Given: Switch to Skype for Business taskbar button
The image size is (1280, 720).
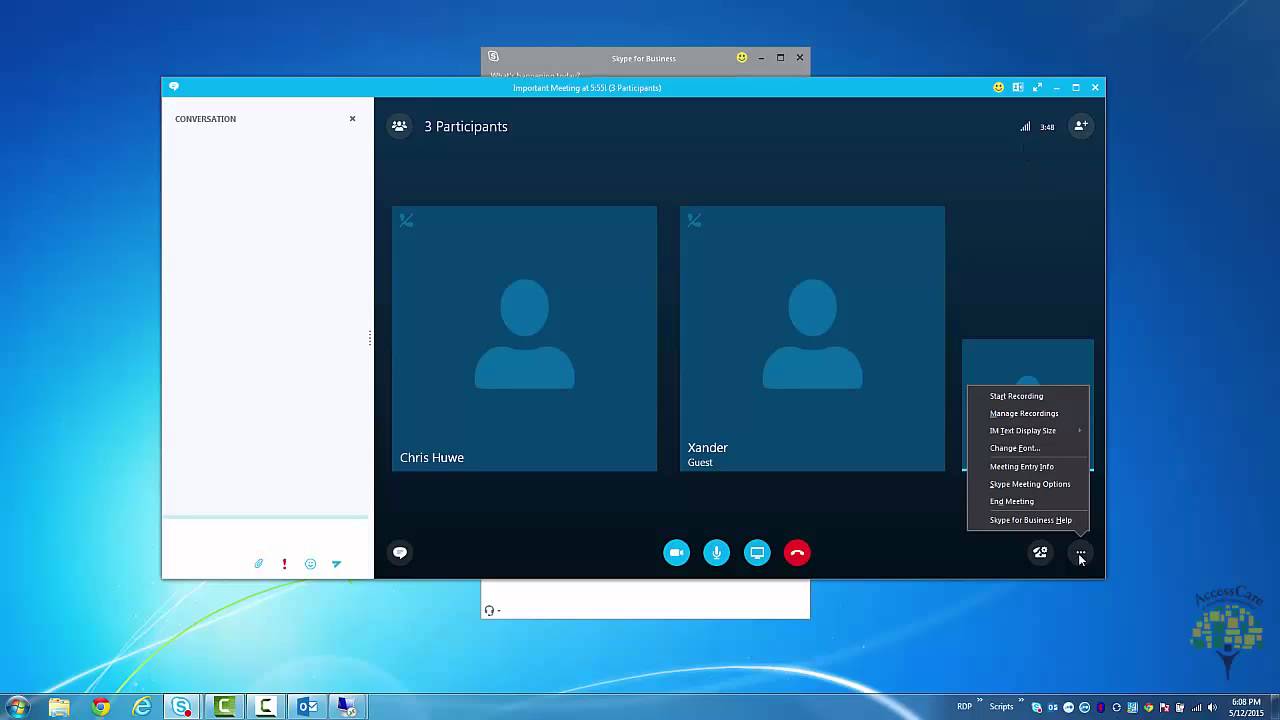Looking at the screenshot, I should [x=181, y=707].
